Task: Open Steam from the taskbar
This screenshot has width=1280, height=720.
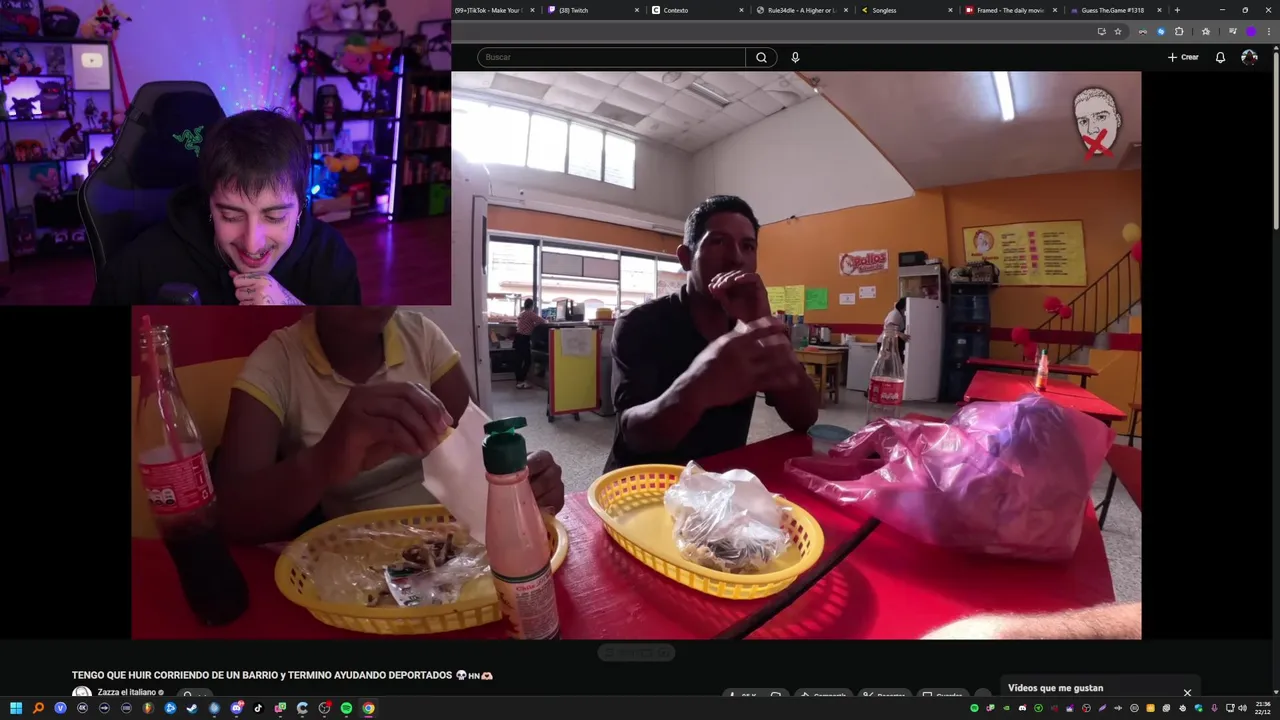Action: point(192,708)
